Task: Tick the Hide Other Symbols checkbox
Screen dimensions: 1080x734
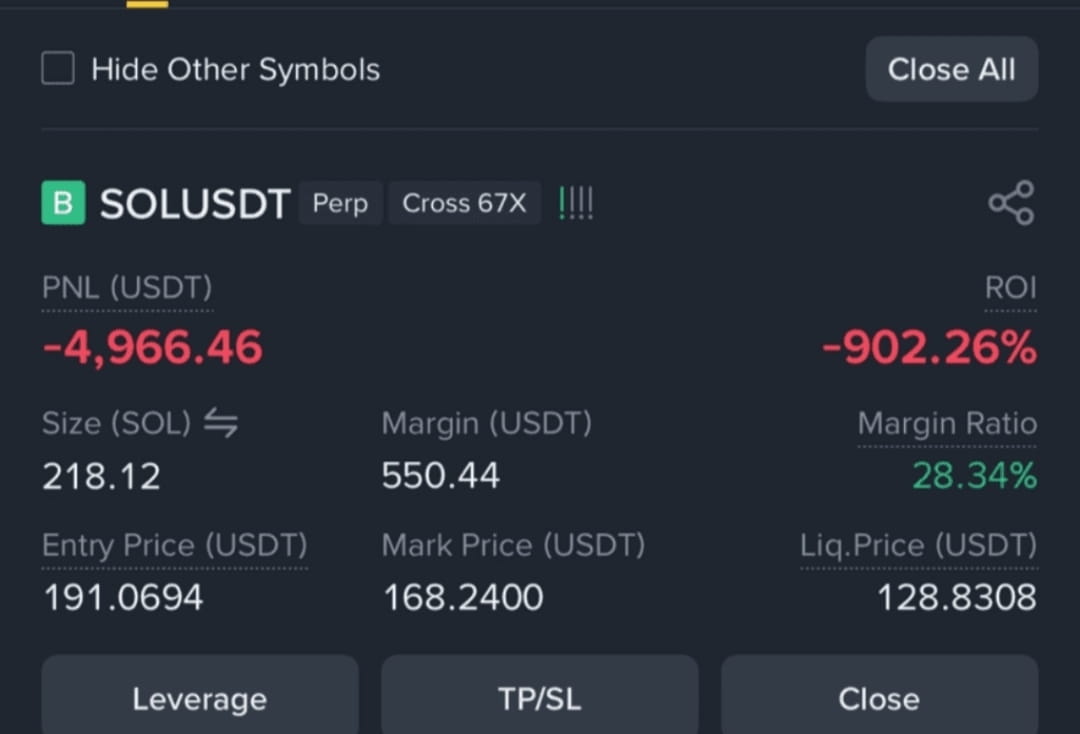Action: pos(58,68)
